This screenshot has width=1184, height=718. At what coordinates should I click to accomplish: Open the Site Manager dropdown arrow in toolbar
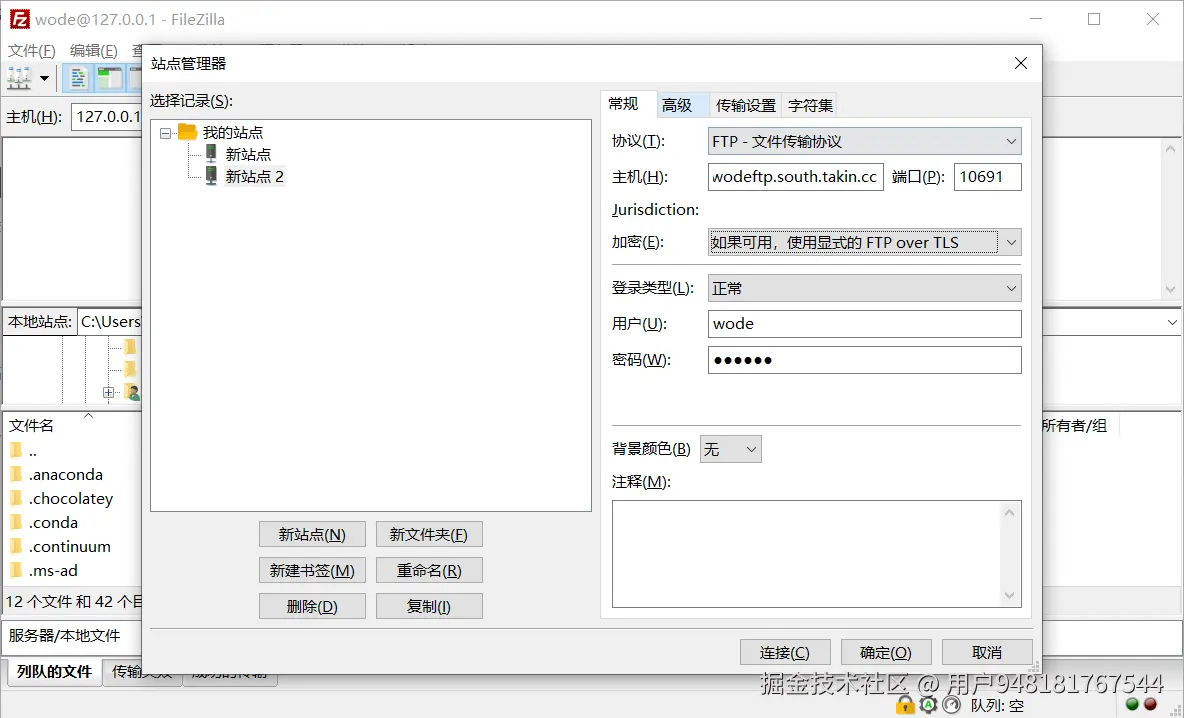(x=45, y=78)
